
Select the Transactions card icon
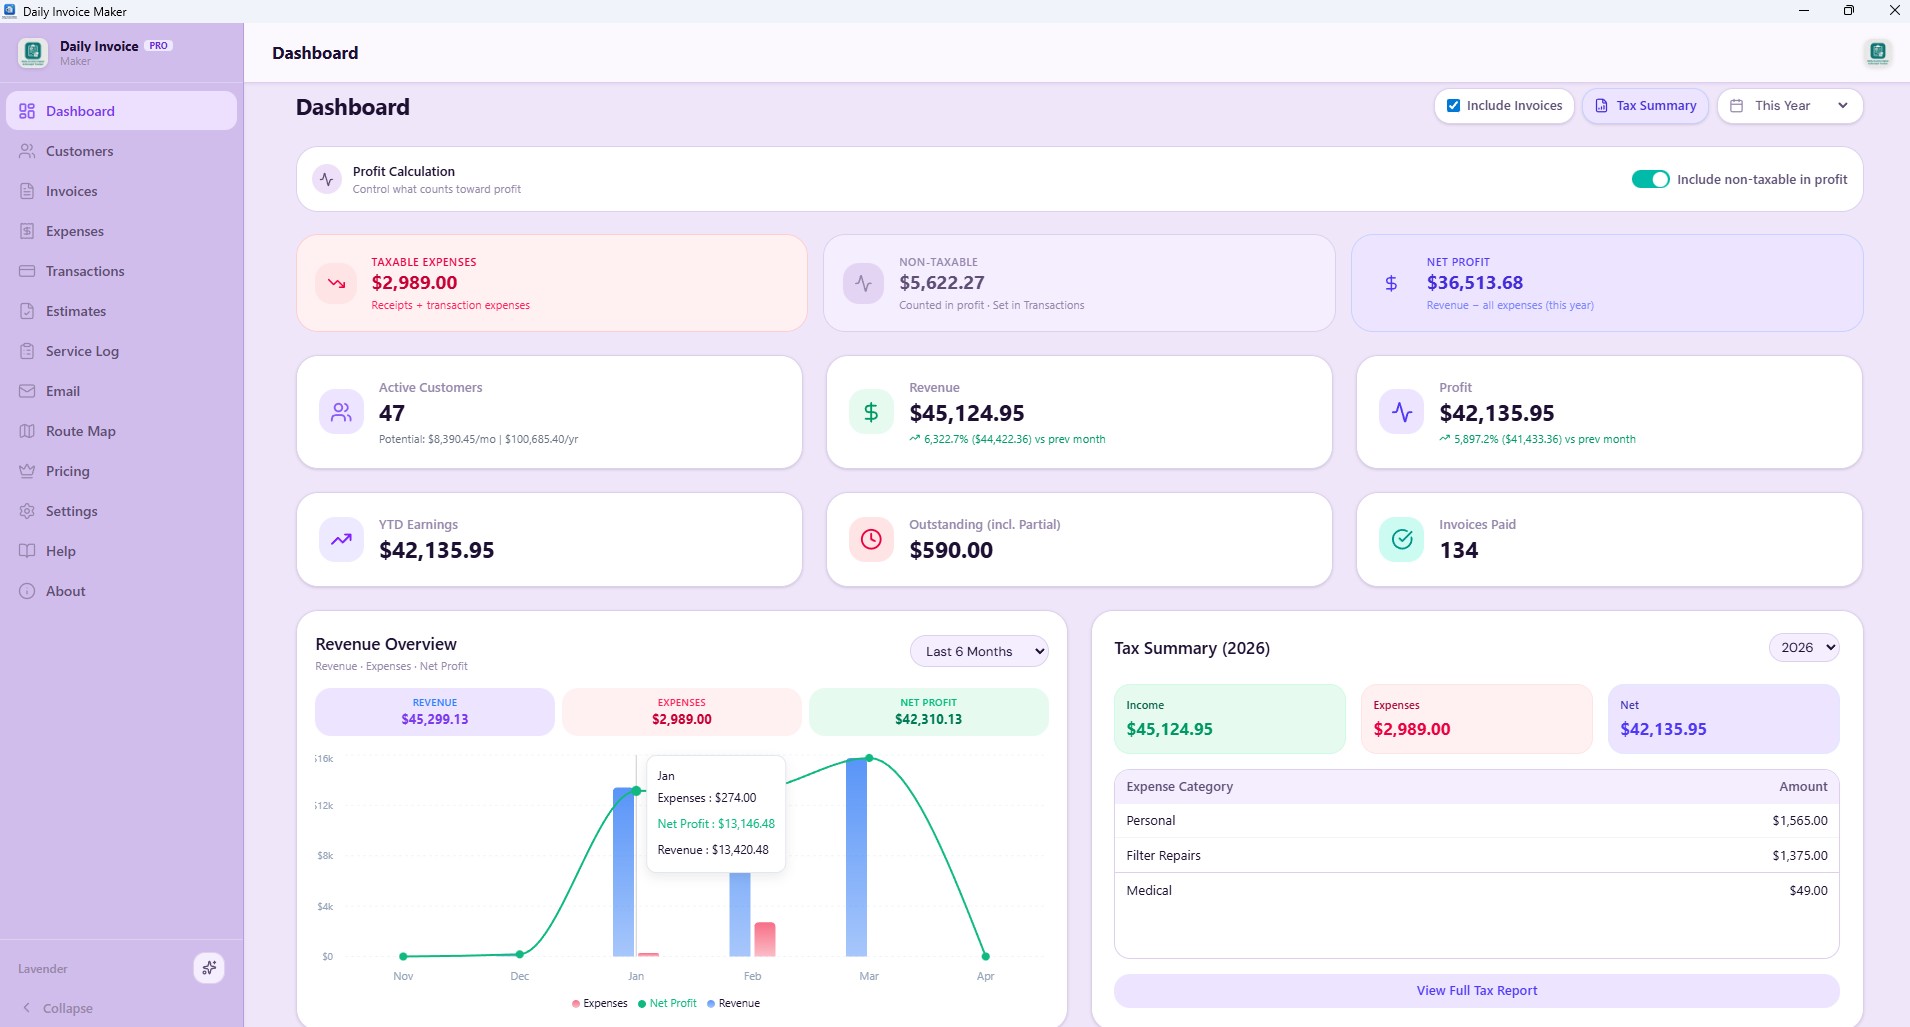click(x=27, y=271)
